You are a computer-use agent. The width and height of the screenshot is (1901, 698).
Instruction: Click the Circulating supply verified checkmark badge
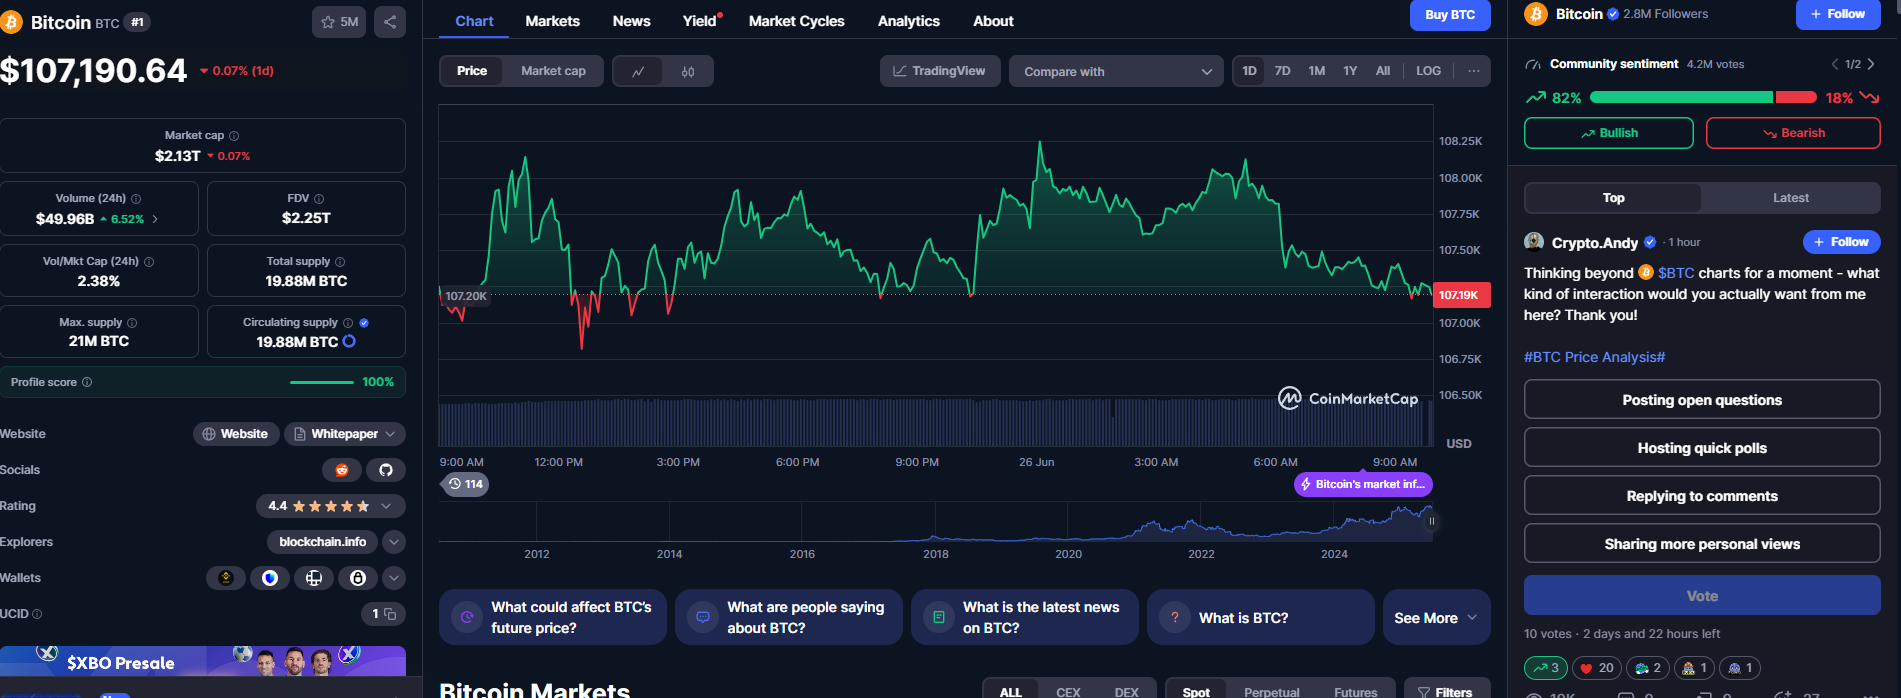coord(364,323)
